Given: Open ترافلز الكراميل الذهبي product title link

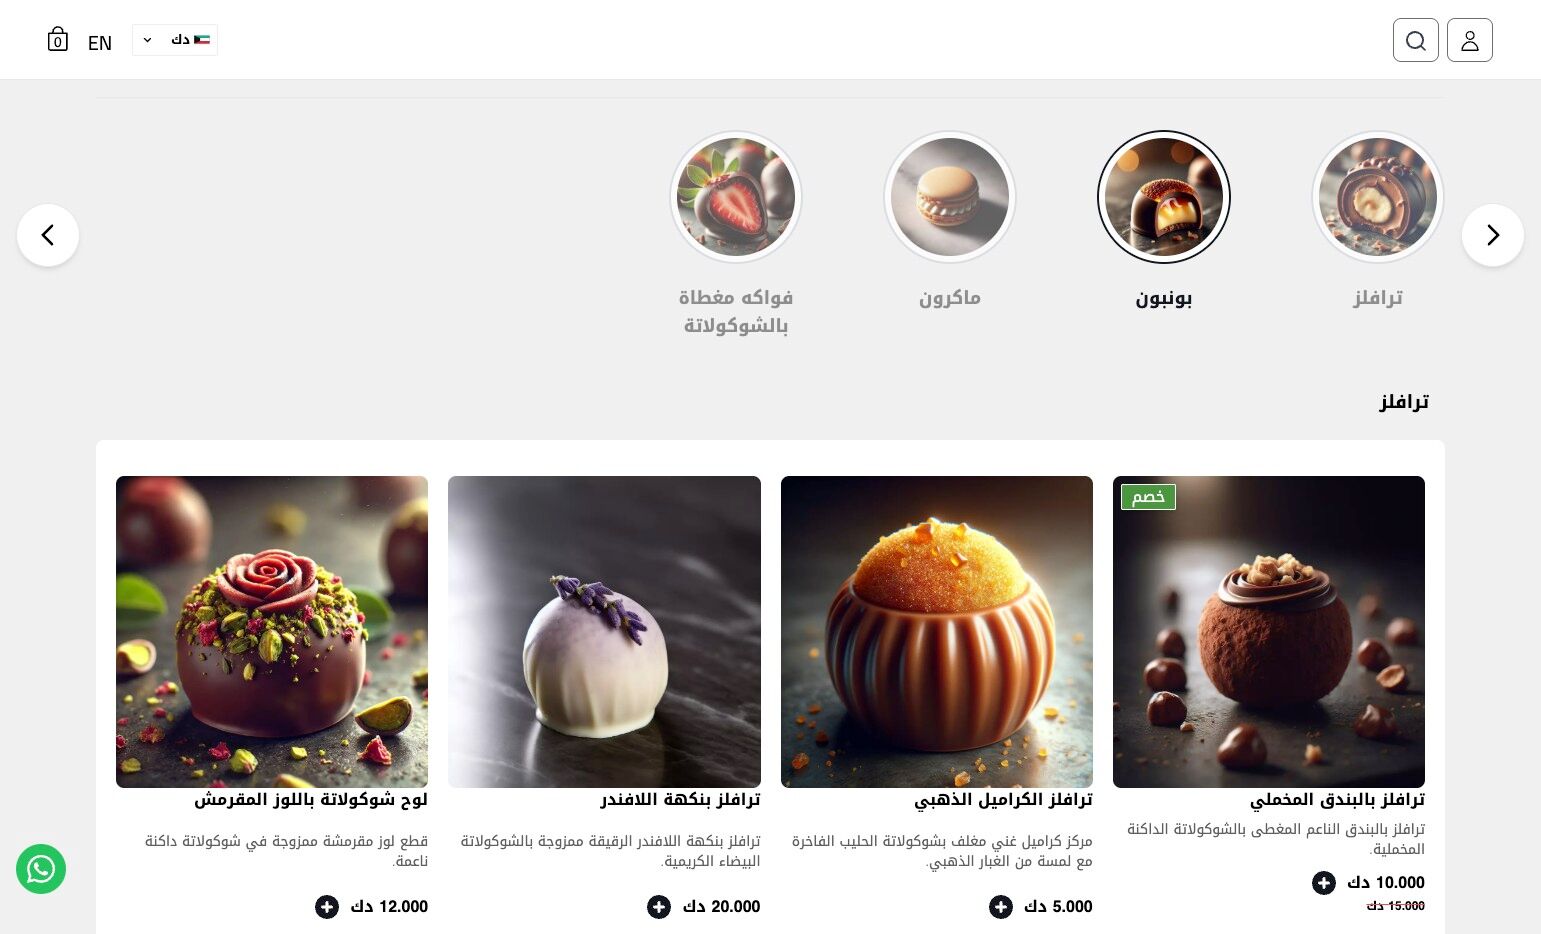Looking at the screenshot, I should [1003, 800].
